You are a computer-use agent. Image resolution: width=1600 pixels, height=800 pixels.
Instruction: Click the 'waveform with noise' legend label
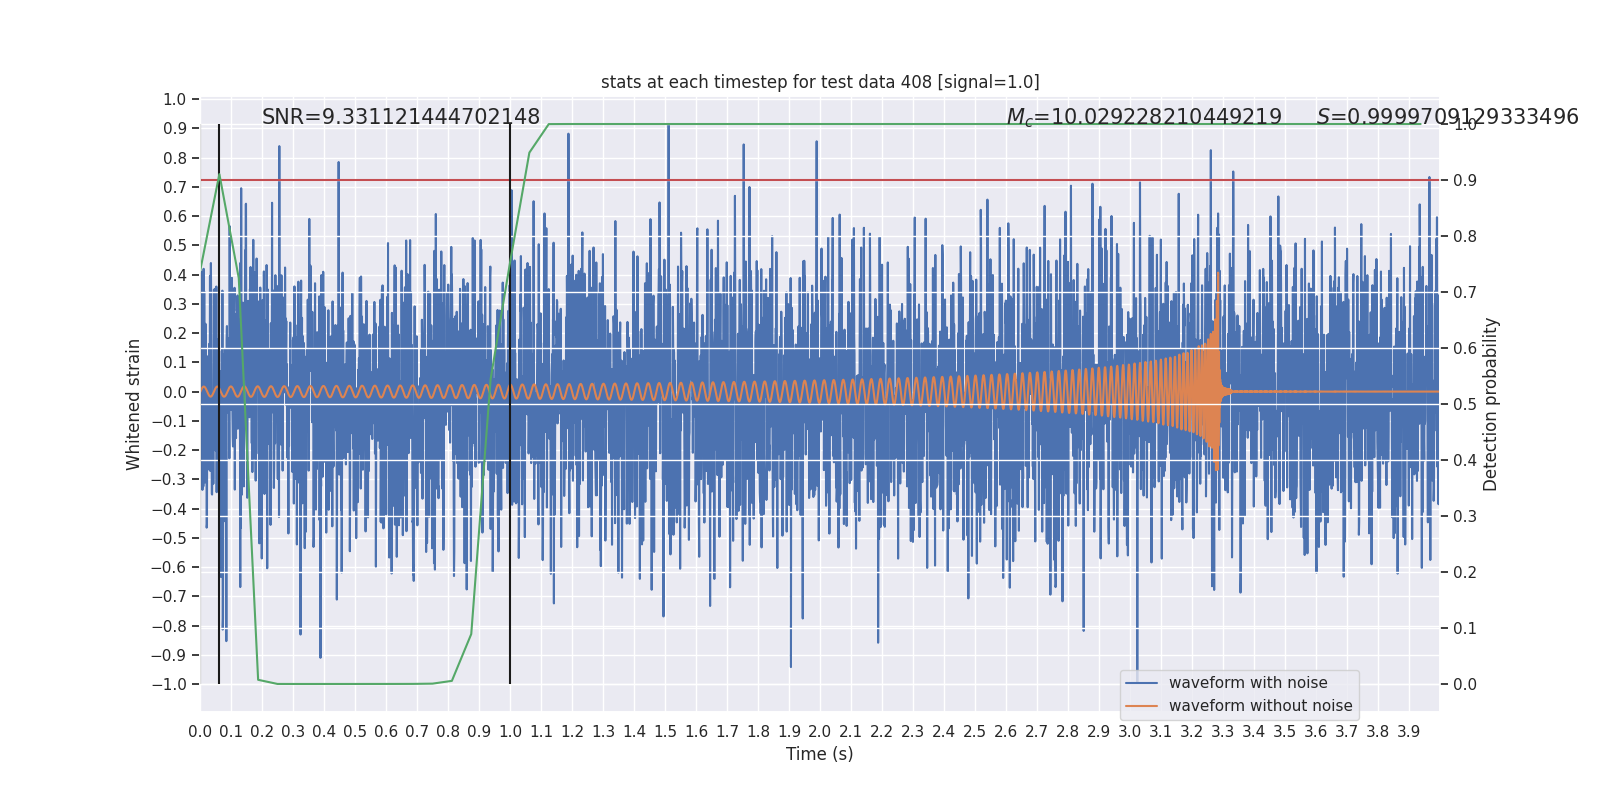click(1248, 683)
